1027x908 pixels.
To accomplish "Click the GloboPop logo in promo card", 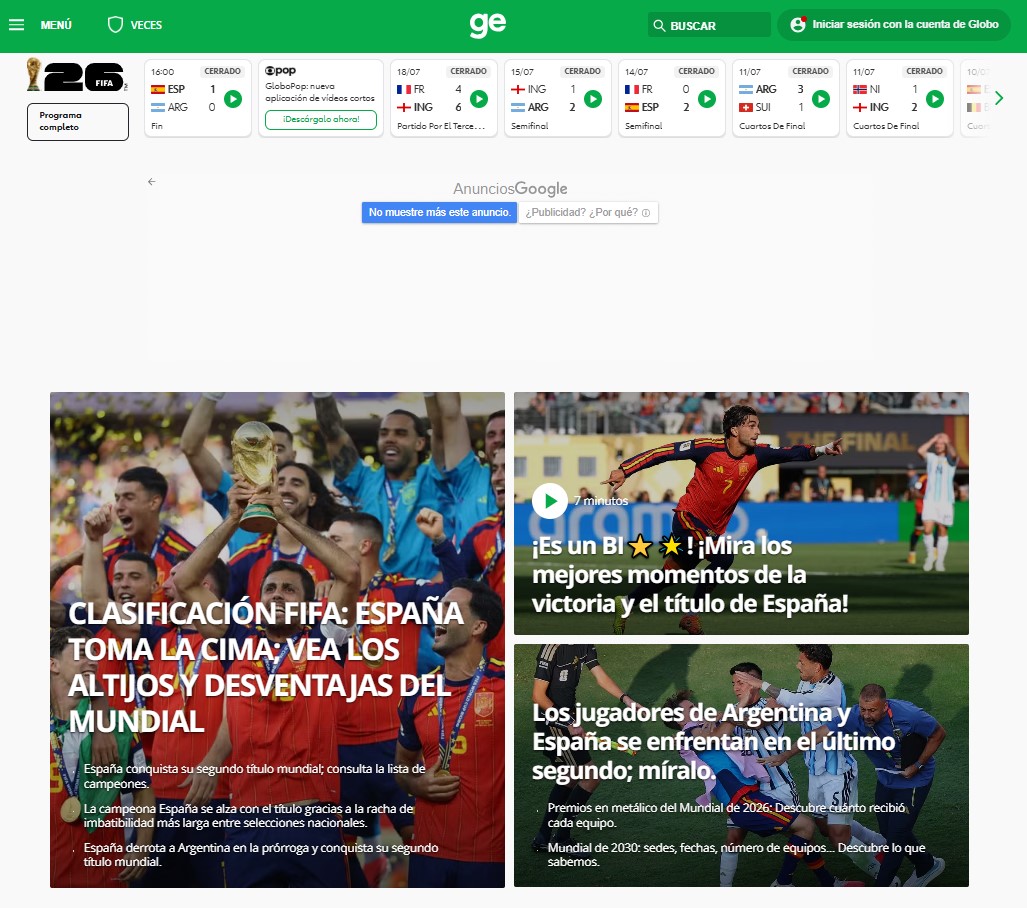I will (x=280, y=71).
